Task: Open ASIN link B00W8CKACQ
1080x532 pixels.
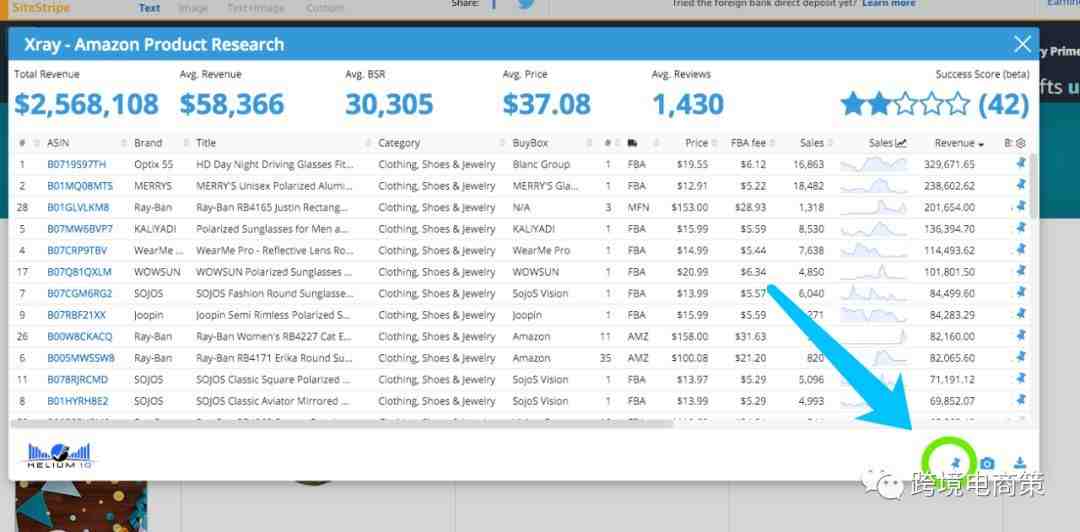Action: click(79, 336)
